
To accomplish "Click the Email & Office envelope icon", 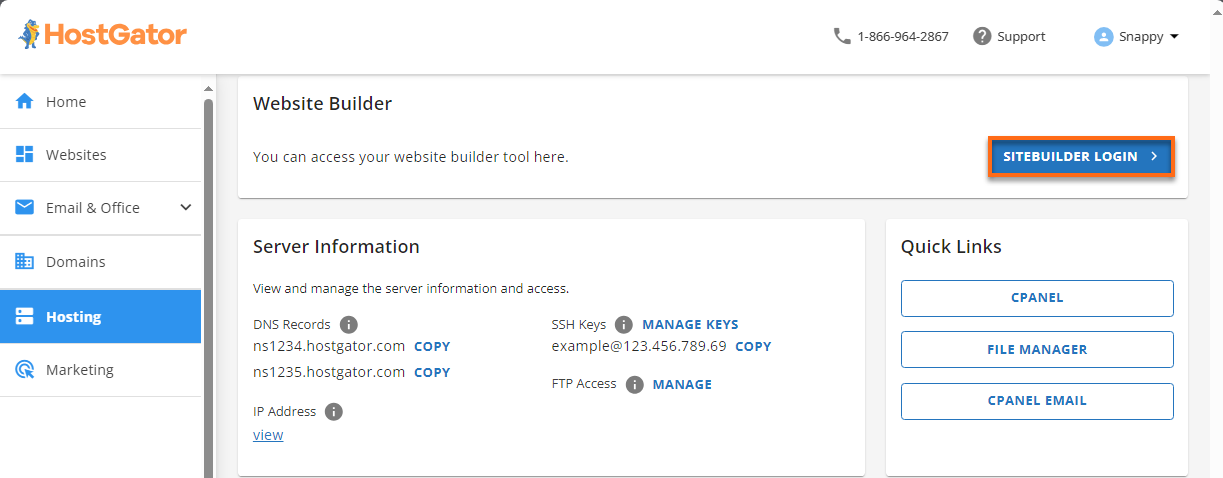I will click(x=25, y=208).
